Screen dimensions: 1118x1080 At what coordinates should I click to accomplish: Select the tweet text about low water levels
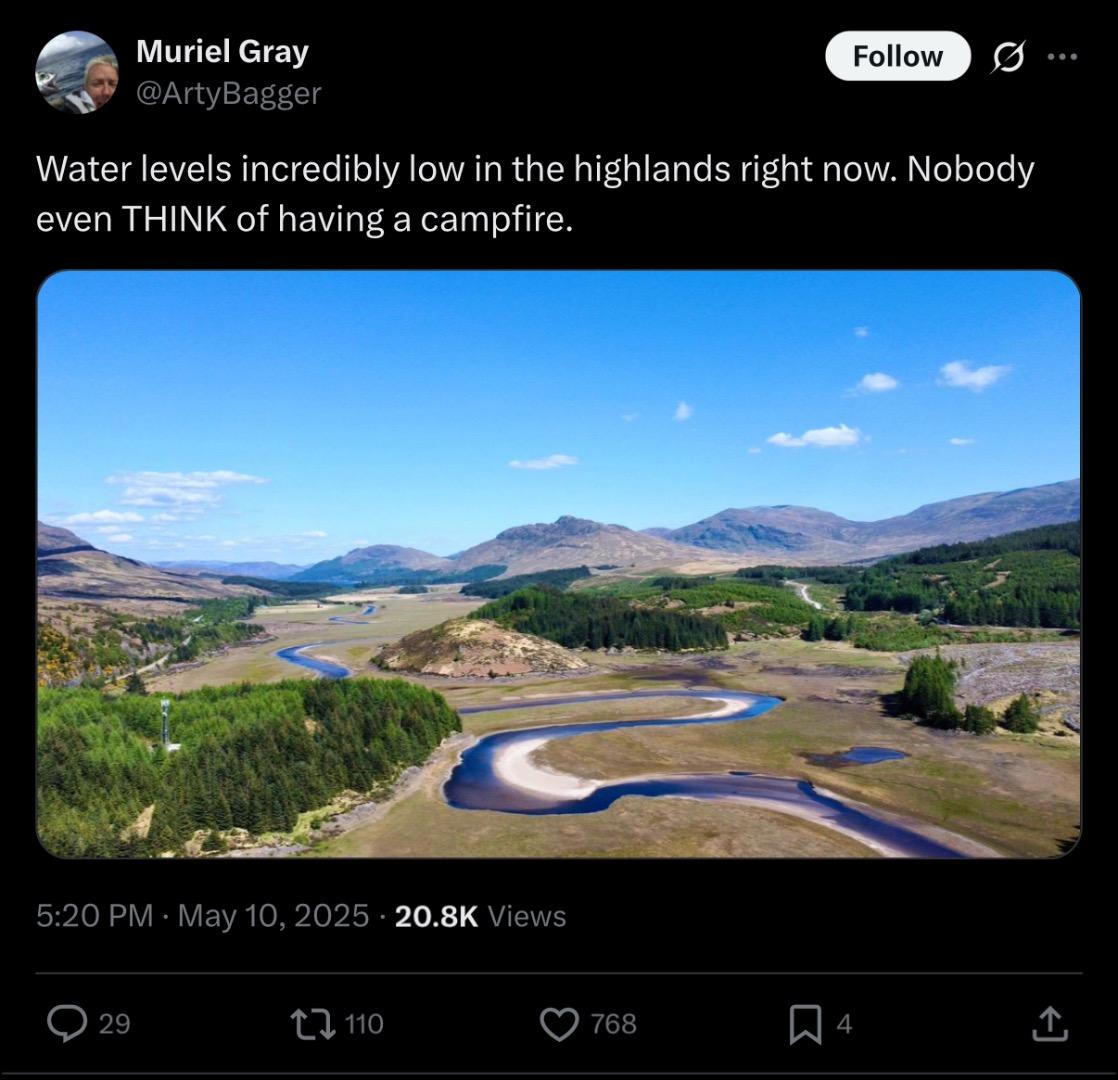pos(535,193)
